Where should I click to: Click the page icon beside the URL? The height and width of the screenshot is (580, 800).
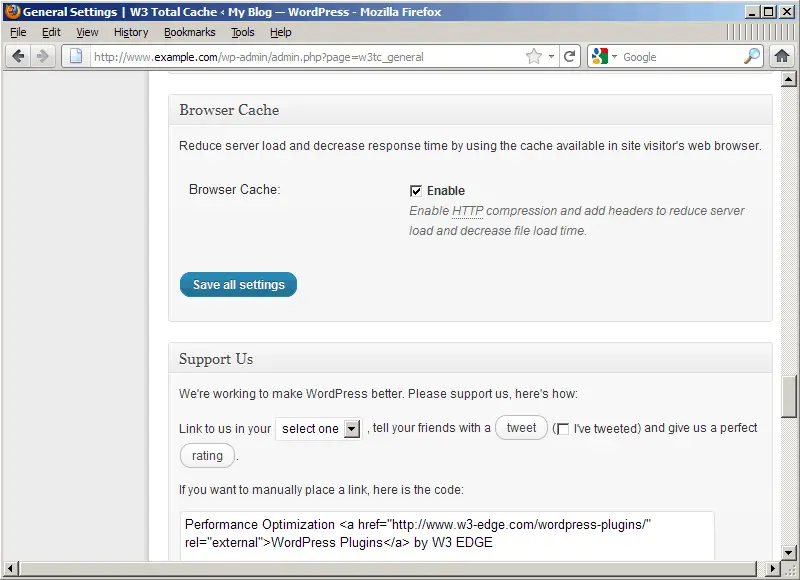click(x=76, y=56)
